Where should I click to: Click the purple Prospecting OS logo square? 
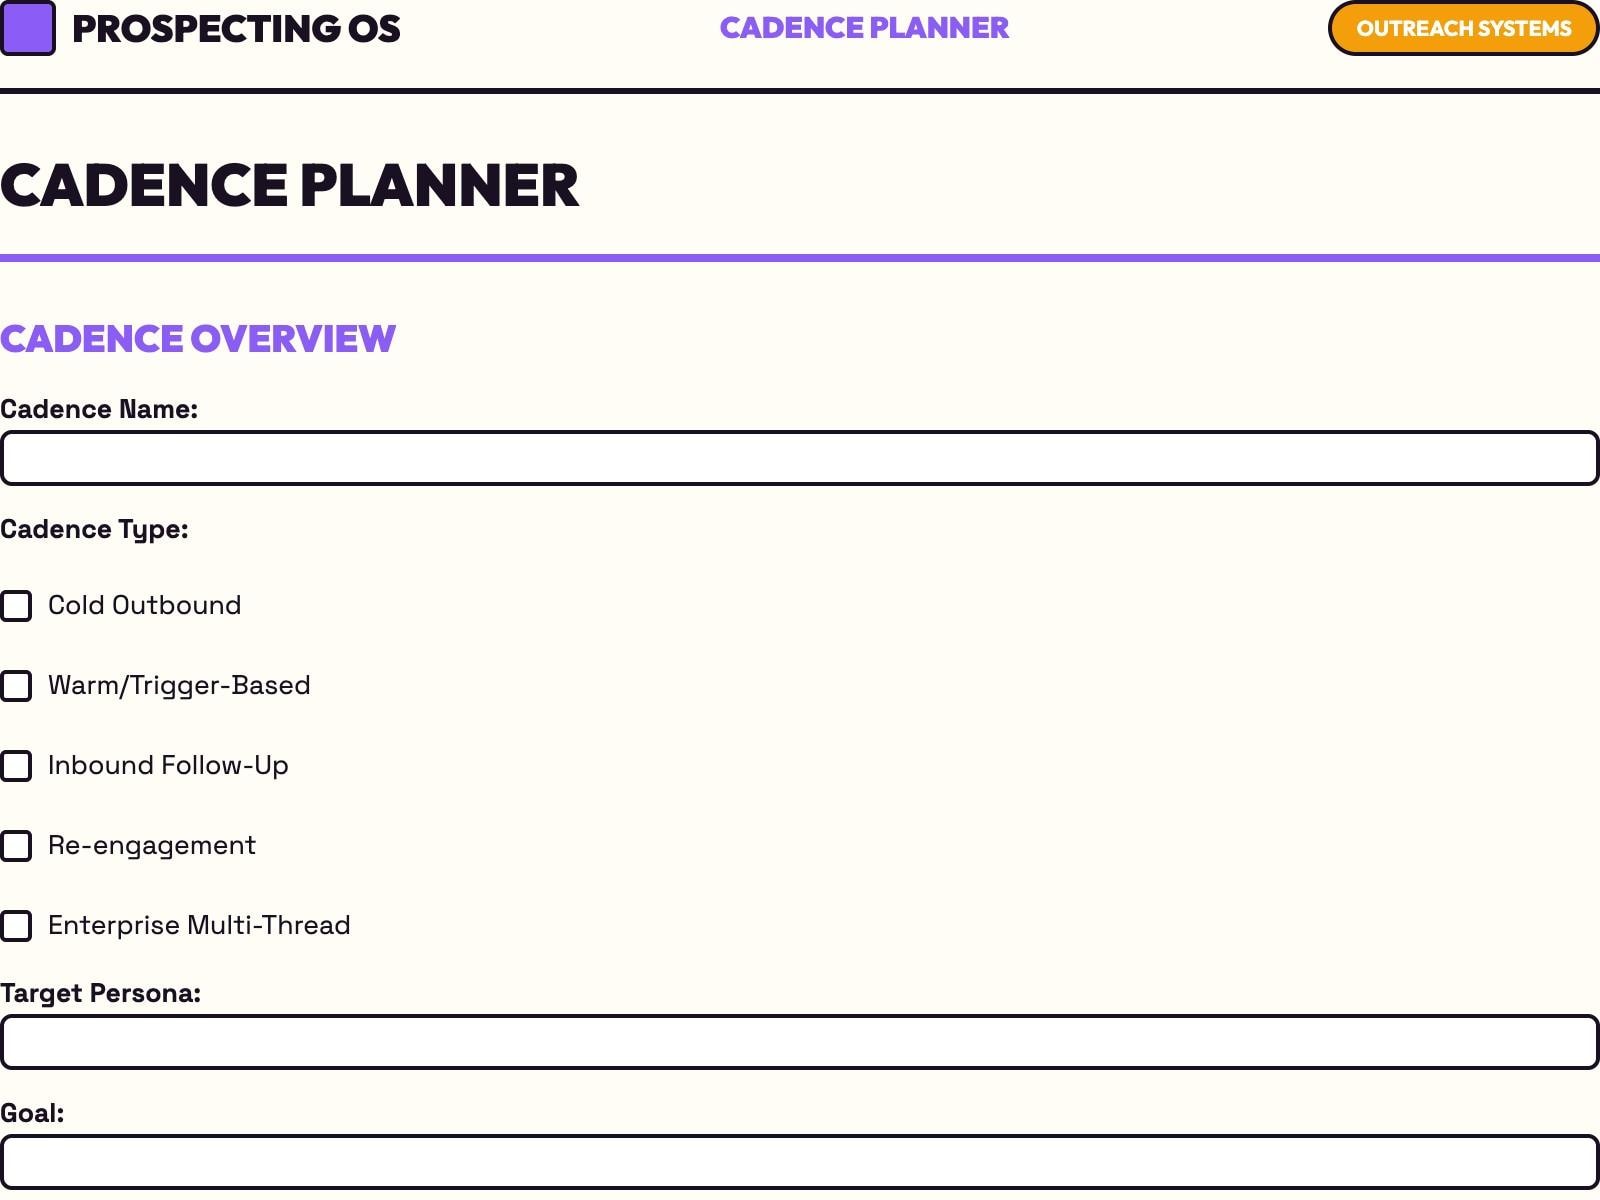(29, 28)
